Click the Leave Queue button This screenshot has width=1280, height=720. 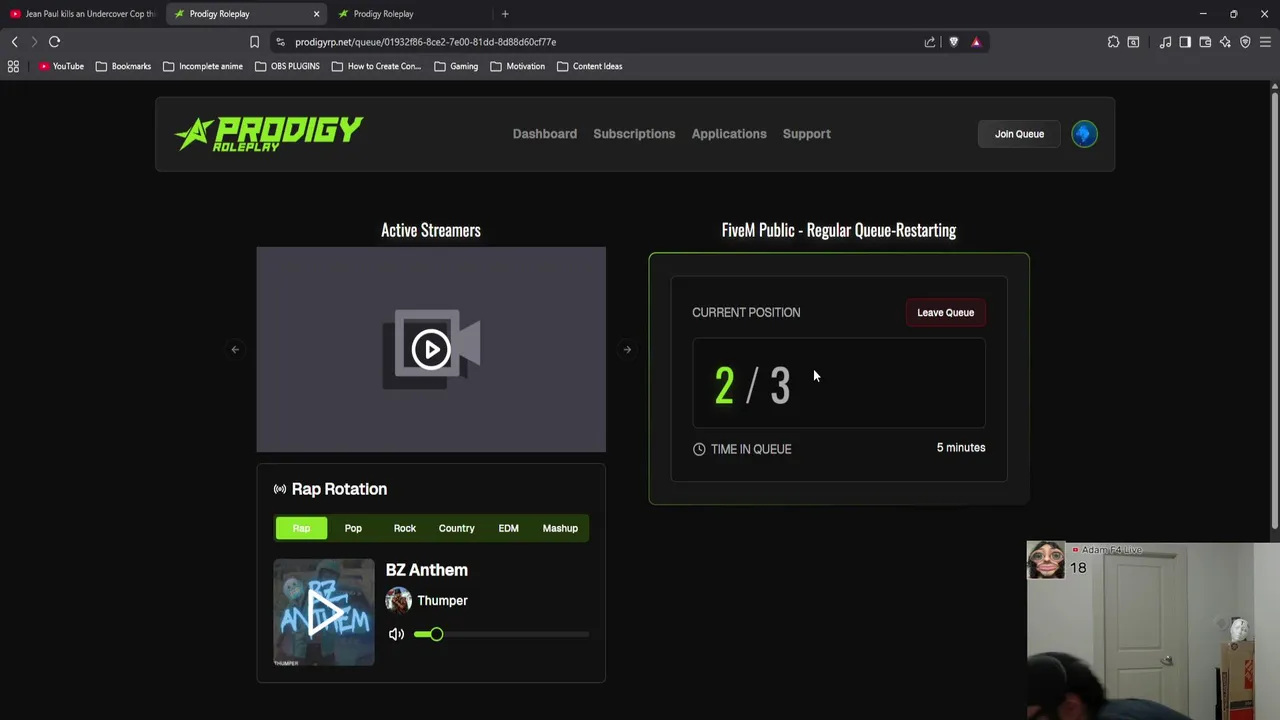click(945, 312)
